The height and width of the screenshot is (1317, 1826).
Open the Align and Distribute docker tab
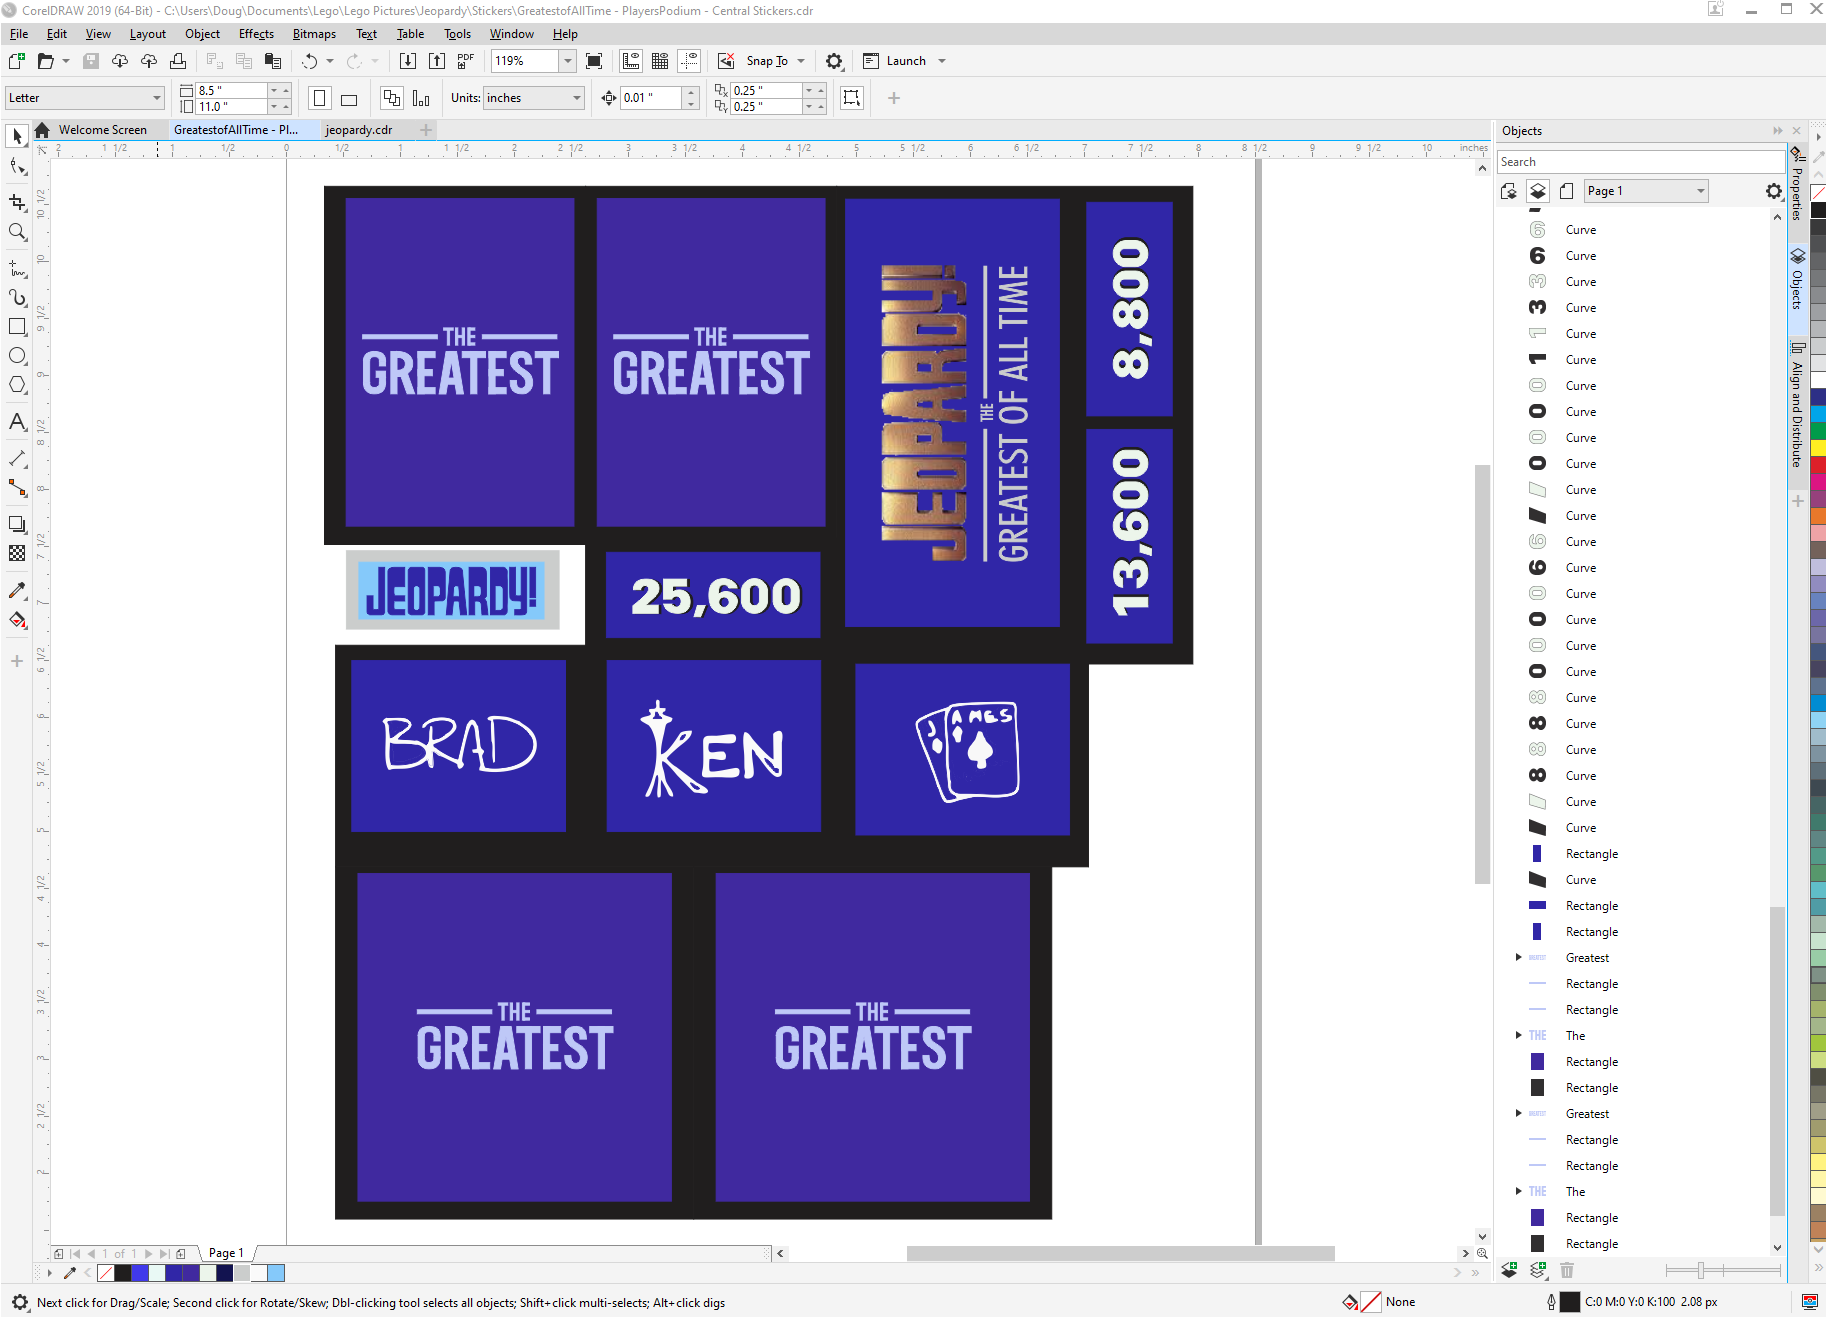click(1797, 405)
